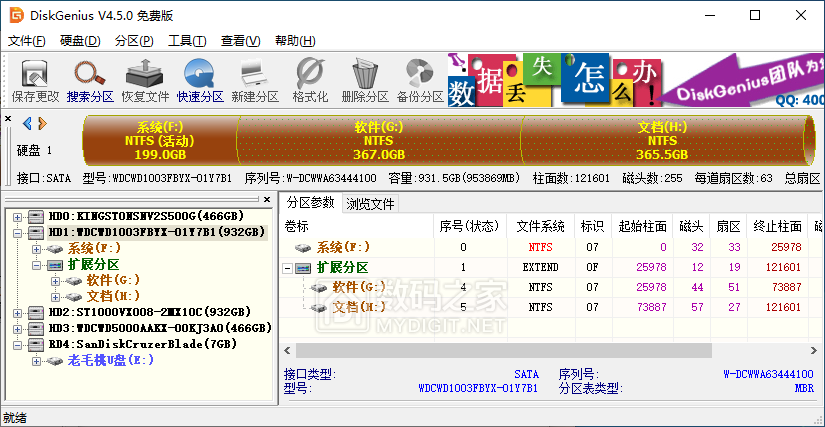Collapse the 扩展分区 tree node
This screenshot has width=825, height=427.
pyautogui.click(x=36, y=265)
